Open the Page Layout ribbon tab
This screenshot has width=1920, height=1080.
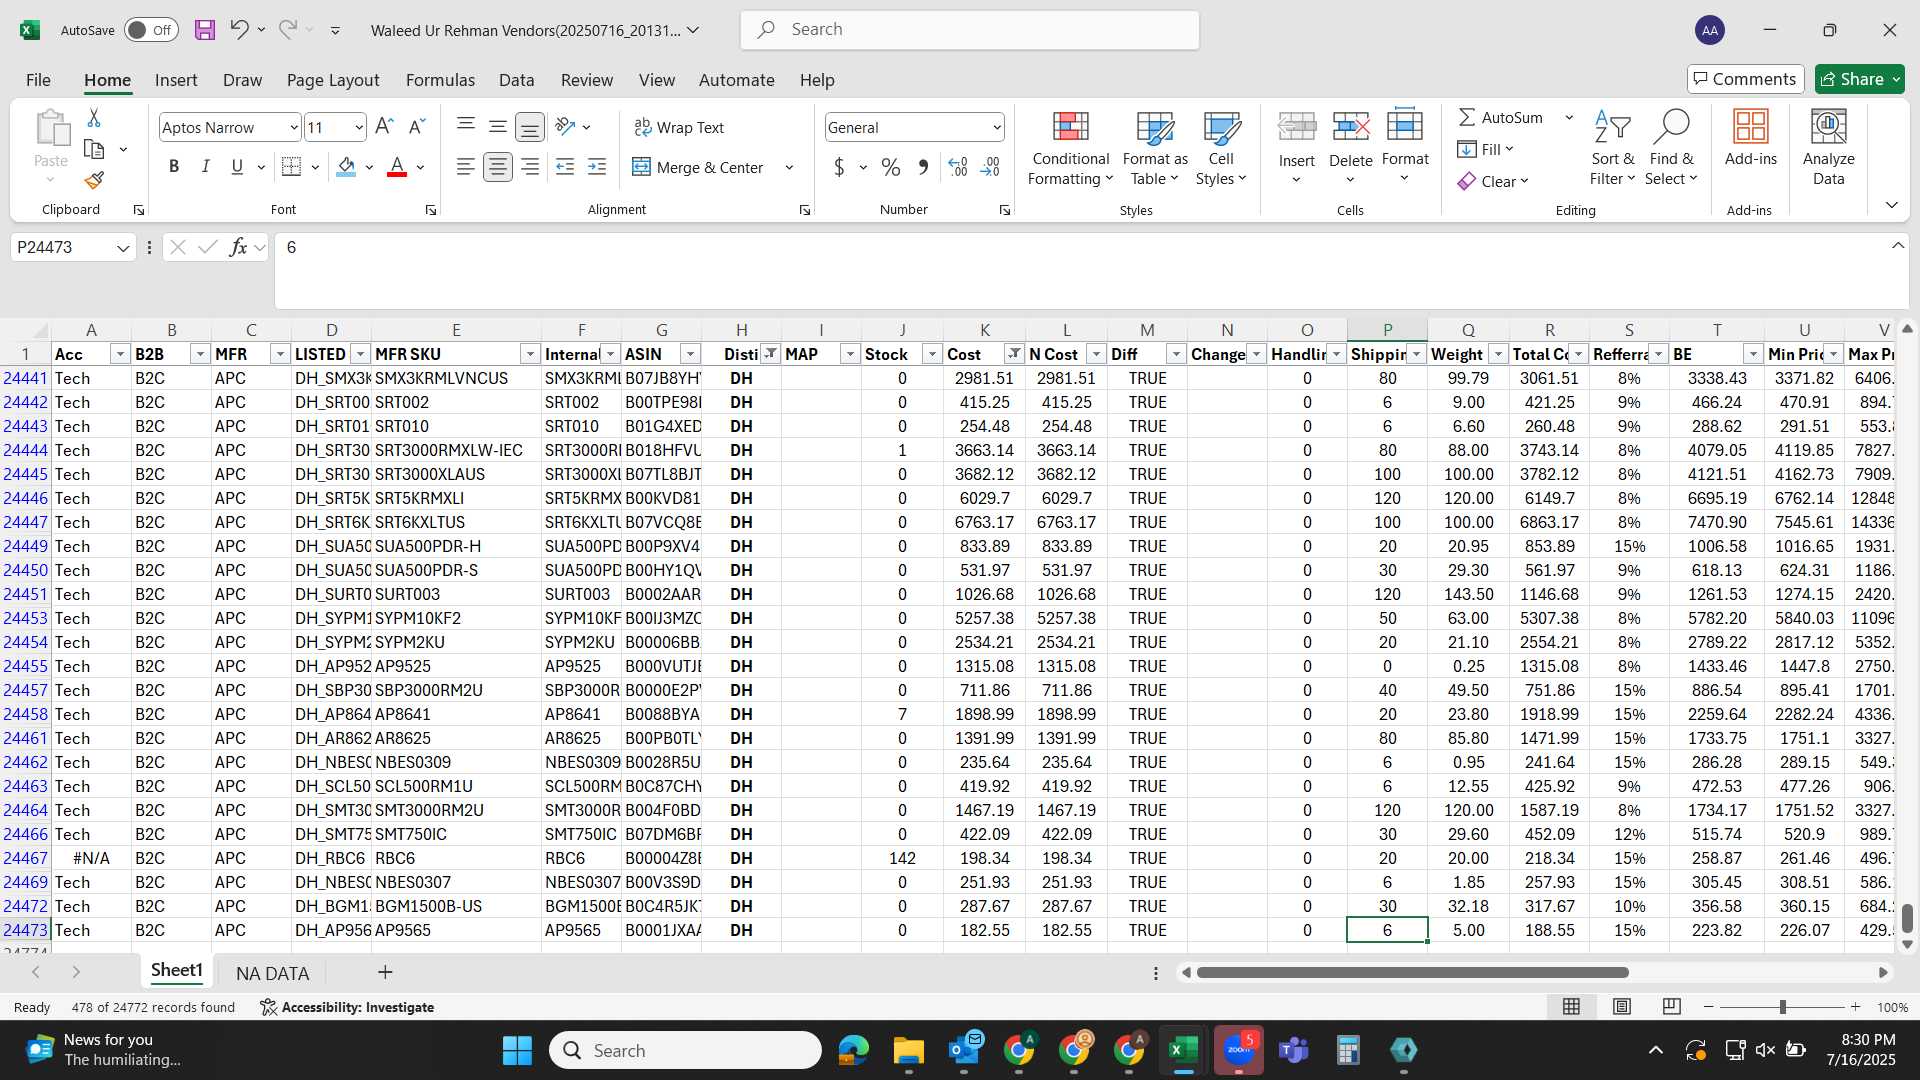333,80
